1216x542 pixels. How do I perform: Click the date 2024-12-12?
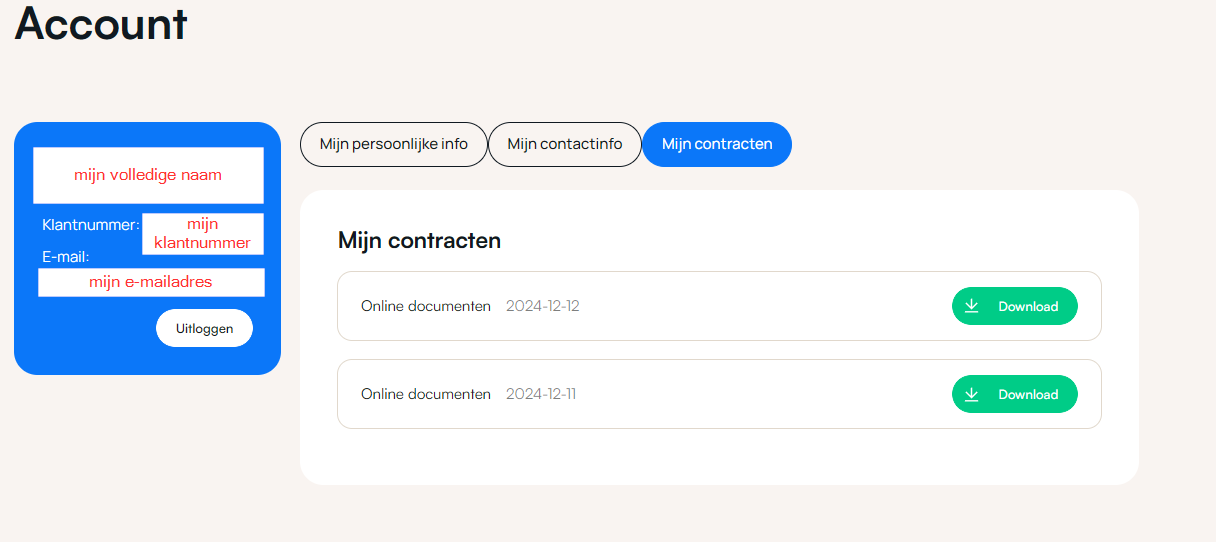coord(542,306)
